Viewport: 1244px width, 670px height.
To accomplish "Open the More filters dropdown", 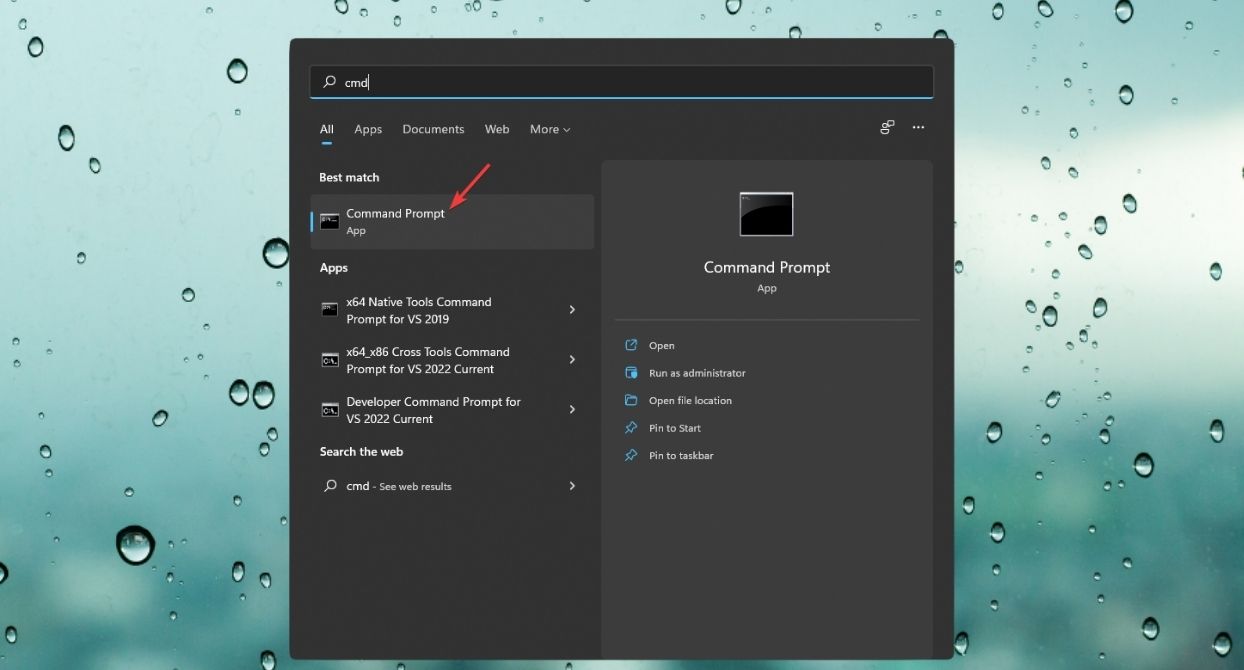I will tap(549, 129).
